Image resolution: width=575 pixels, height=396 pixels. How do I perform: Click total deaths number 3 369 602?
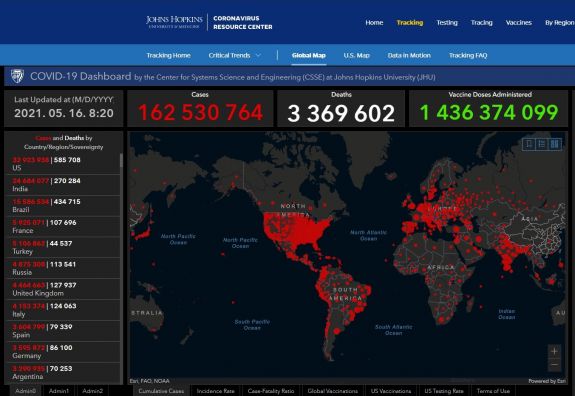pos(341,113)
